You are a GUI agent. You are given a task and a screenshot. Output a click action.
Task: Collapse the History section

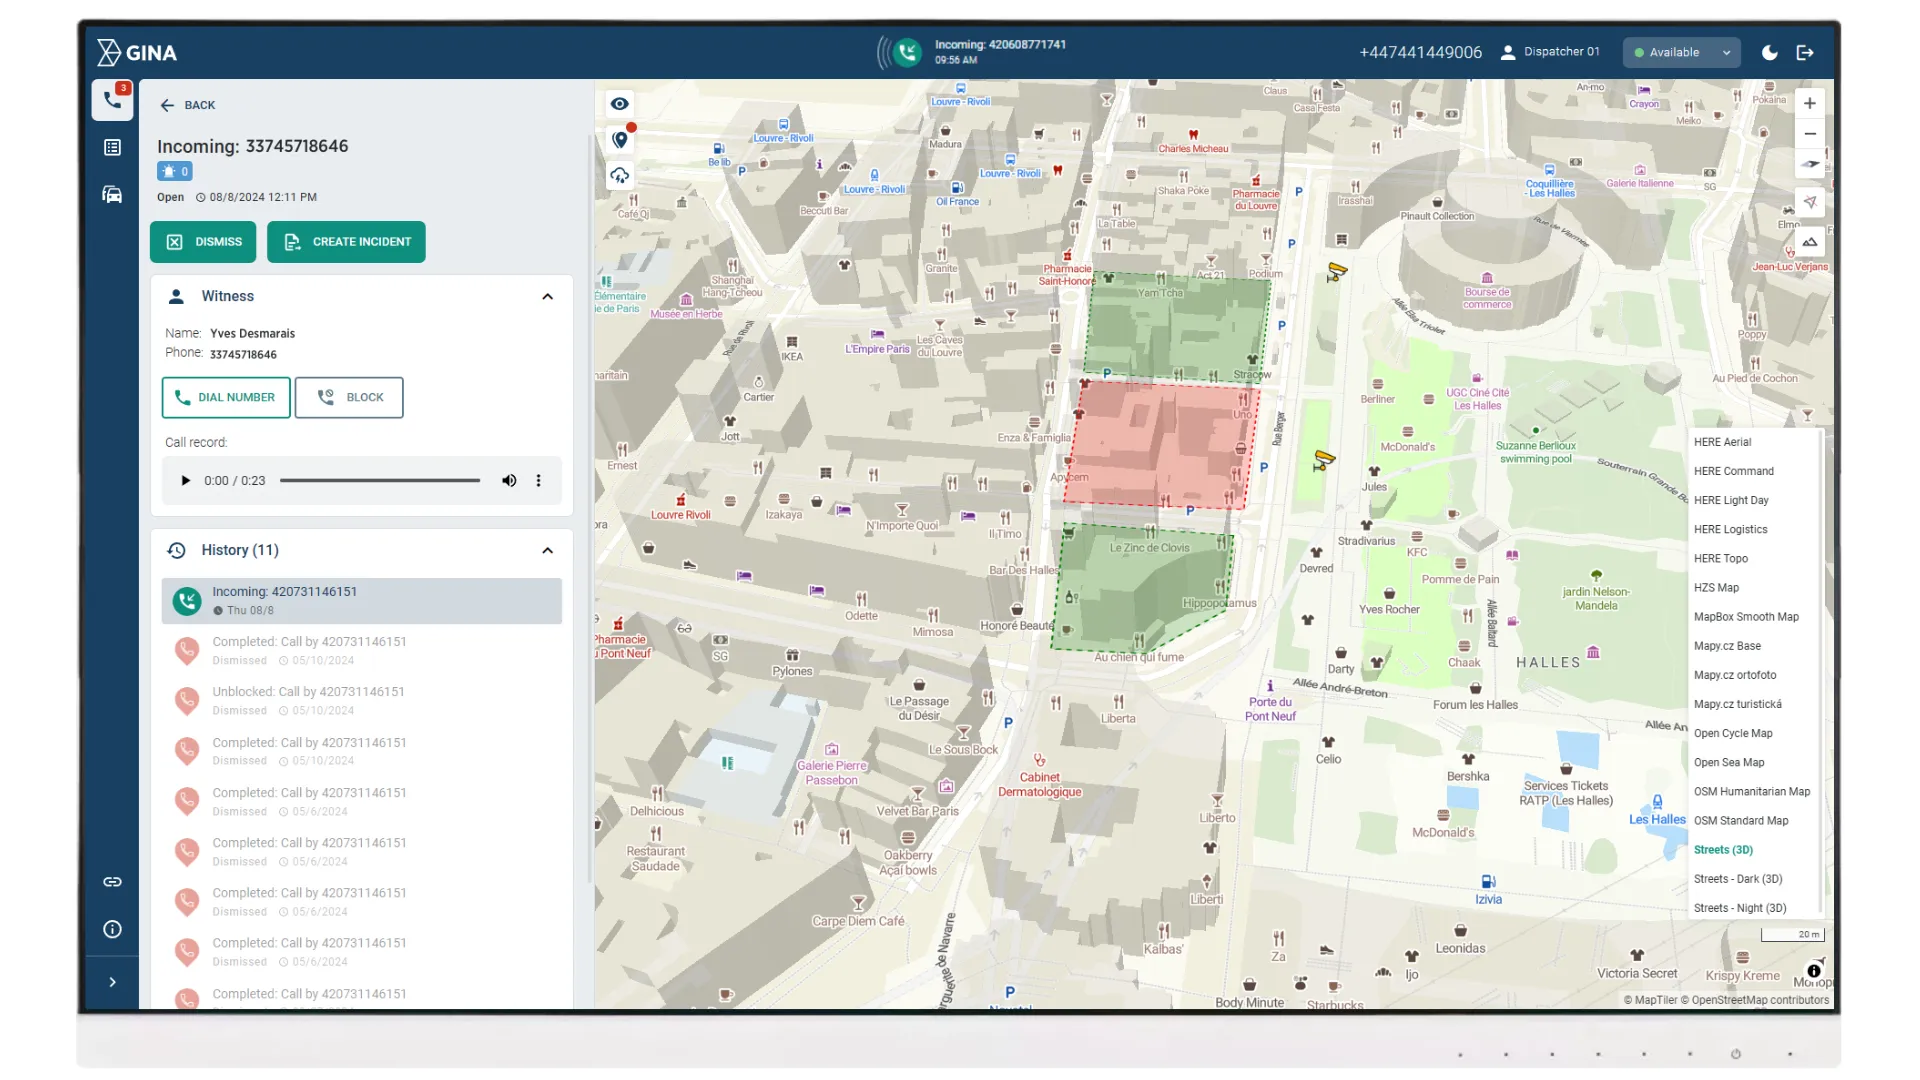click(547, 551)
